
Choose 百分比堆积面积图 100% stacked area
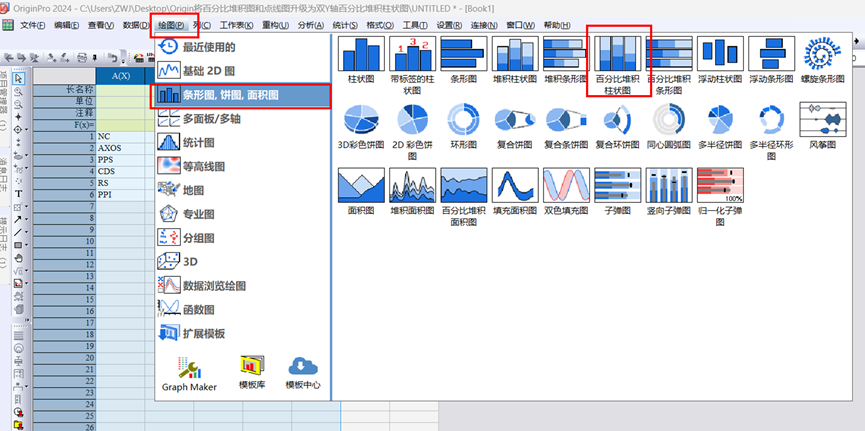coord(463,197)
